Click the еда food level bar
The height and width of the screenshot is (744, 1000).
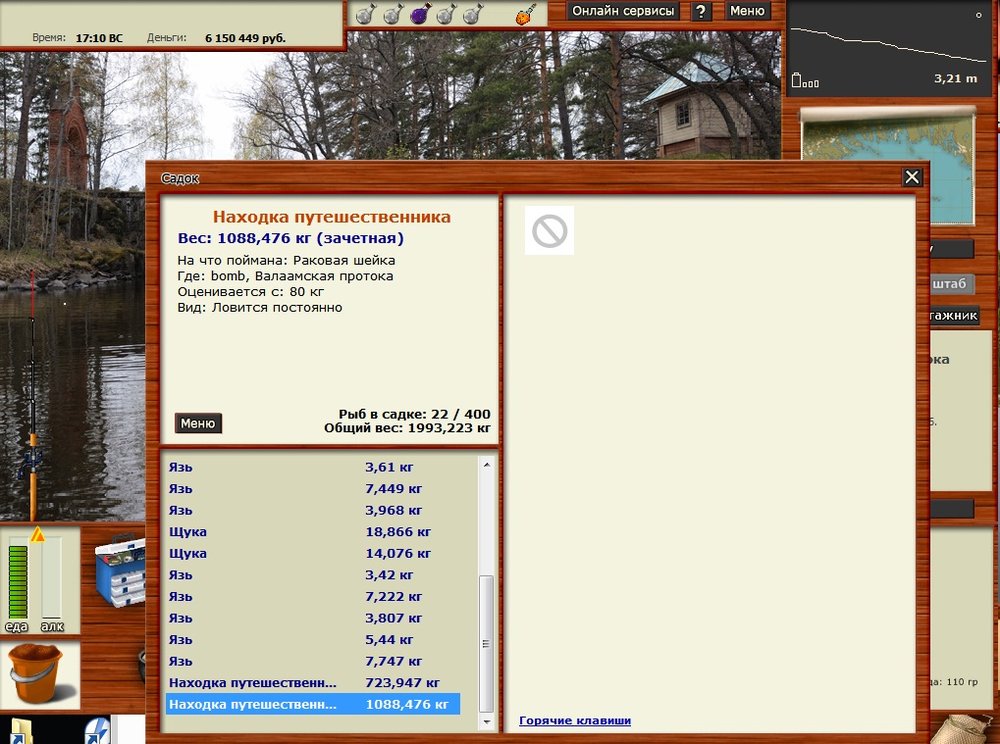[20, 580]
